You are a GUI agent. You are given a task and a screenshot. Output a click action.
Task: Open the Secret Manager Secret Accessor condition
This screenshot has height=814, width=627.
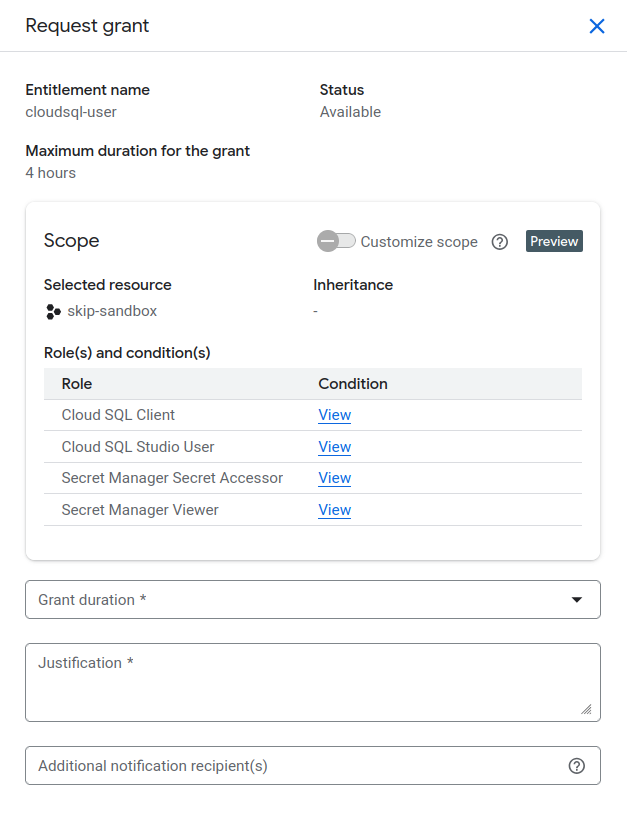334,478
